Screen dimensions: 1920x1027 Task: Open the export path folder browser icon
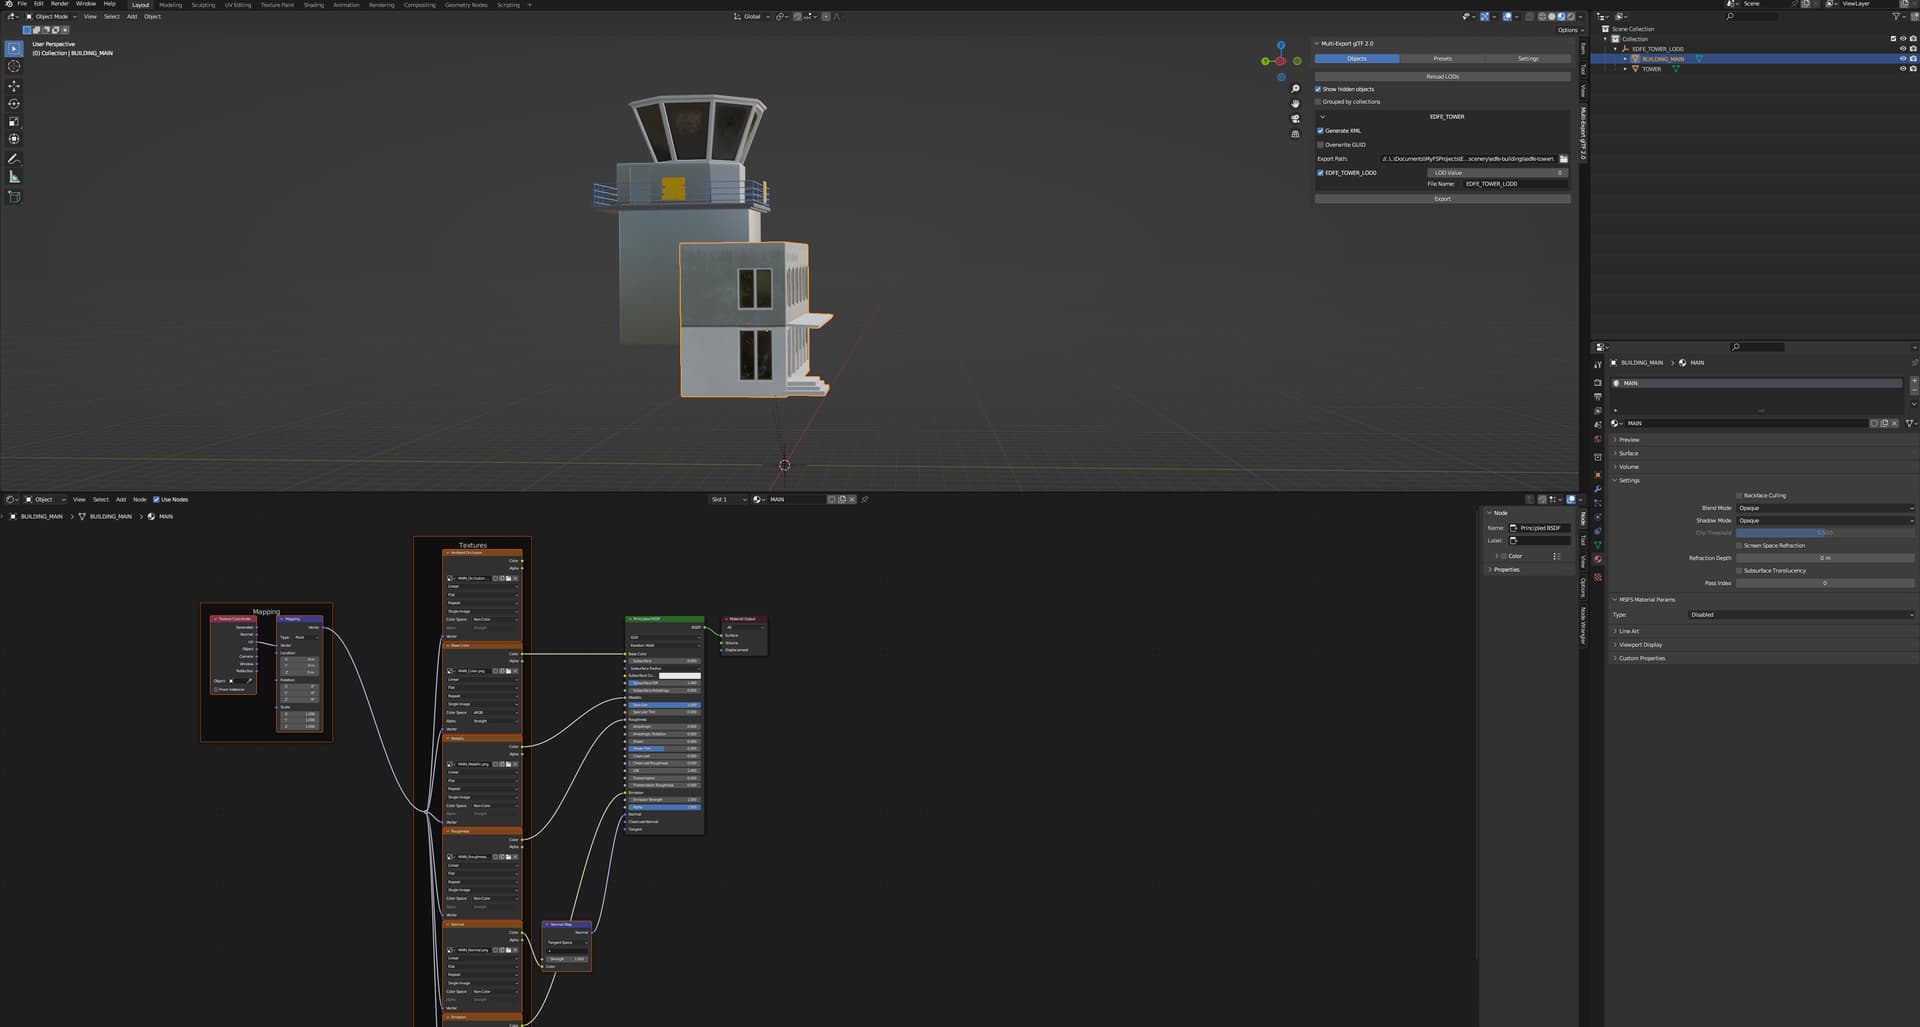[x=1564, y=159]
